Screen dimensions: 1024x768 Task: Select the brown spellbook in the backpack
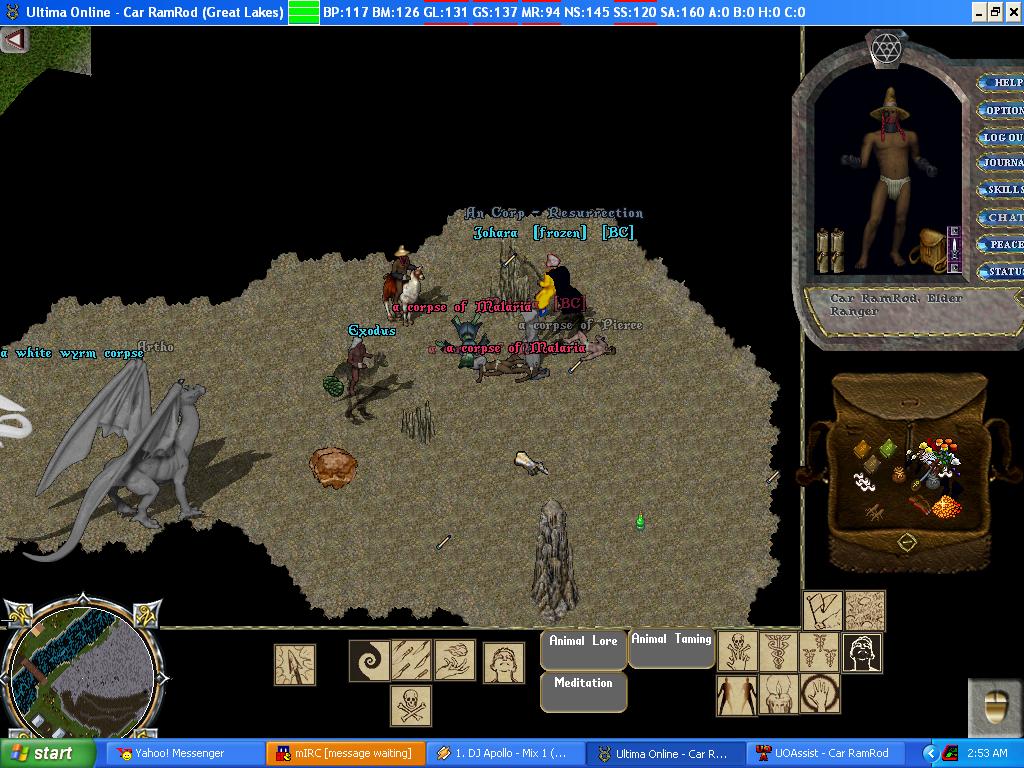tap(872, 464)
